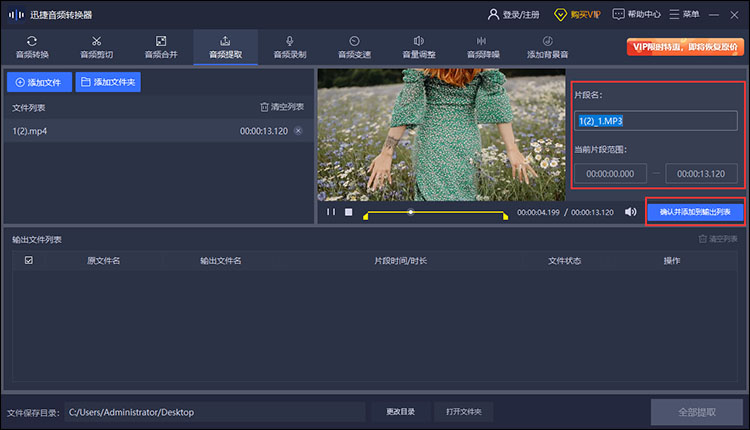Toggle the output list select-all checkbox
Screen dimensions: 750x430
[x=29, y=260]
